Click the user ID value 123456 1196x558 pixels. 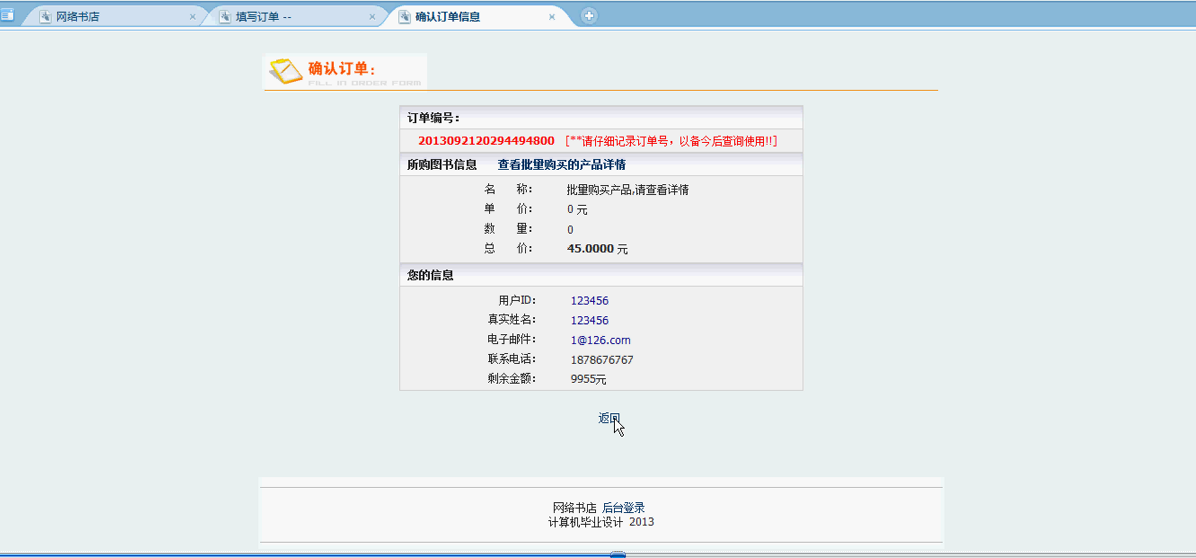point(590,301)
